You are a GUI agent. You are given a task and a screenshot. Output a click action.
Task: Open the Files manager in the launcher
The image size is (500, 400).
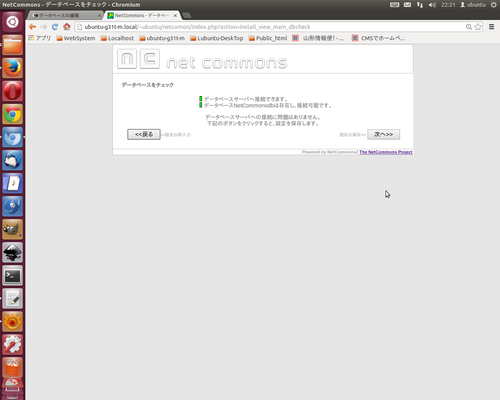(x=13, y=45)
